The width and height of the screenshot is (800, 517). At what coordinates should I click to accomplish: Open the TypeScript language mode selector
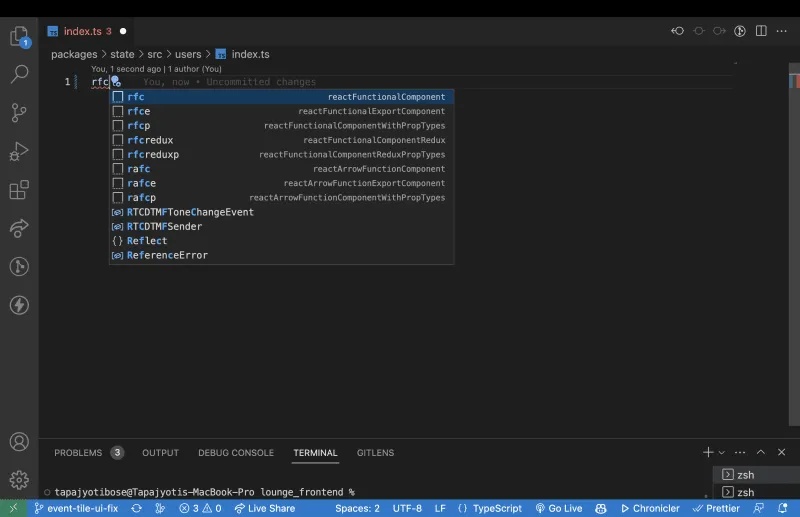pyautogui.click(x=490, y=508)
